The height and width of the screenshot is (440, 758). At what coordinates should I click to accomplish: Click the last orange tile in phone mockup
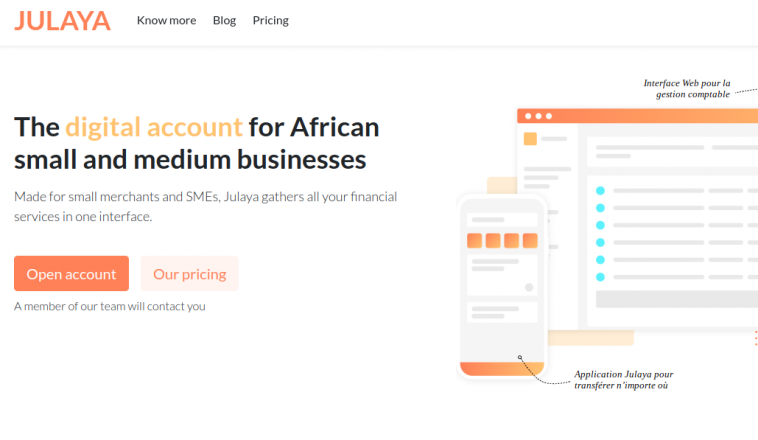click(529, 241)
